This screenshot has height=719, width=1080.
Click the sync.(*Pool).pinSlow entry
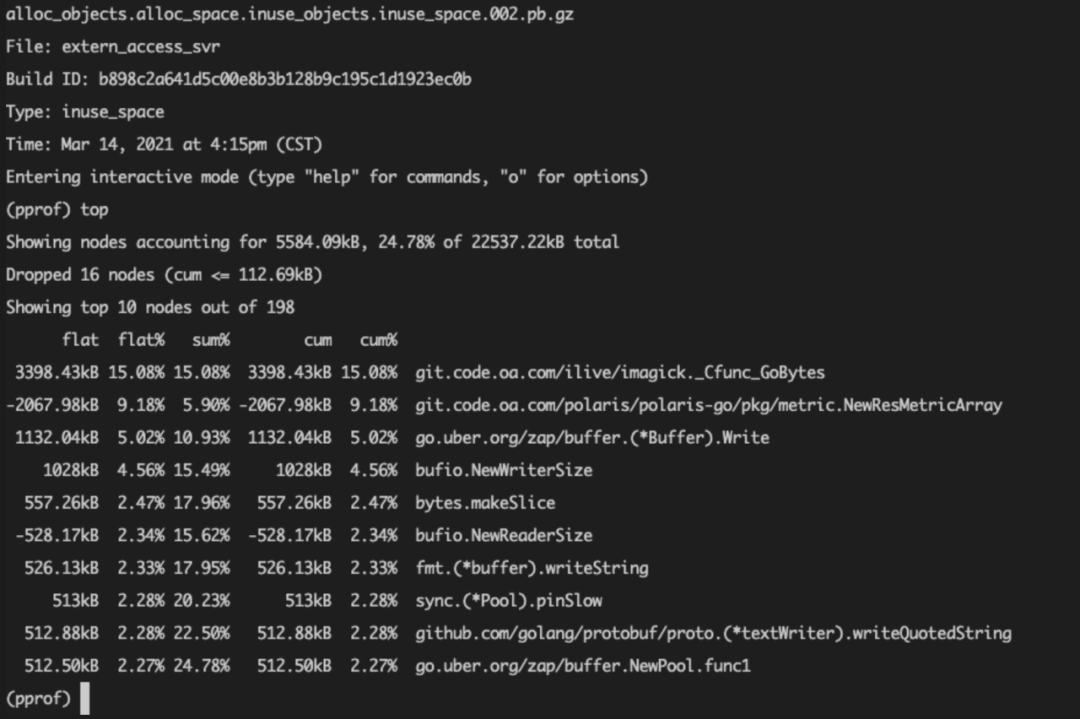tap(509, 601)
